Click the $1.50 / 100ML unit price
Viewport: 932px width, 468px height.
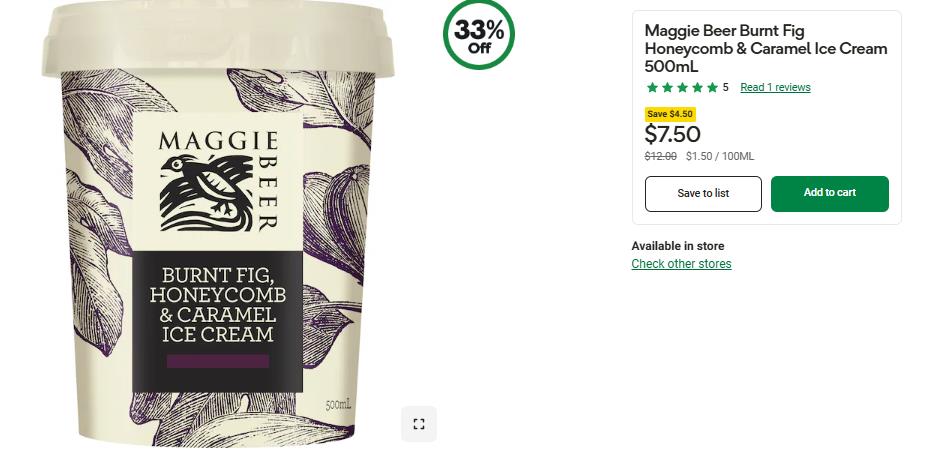(720, 156)
